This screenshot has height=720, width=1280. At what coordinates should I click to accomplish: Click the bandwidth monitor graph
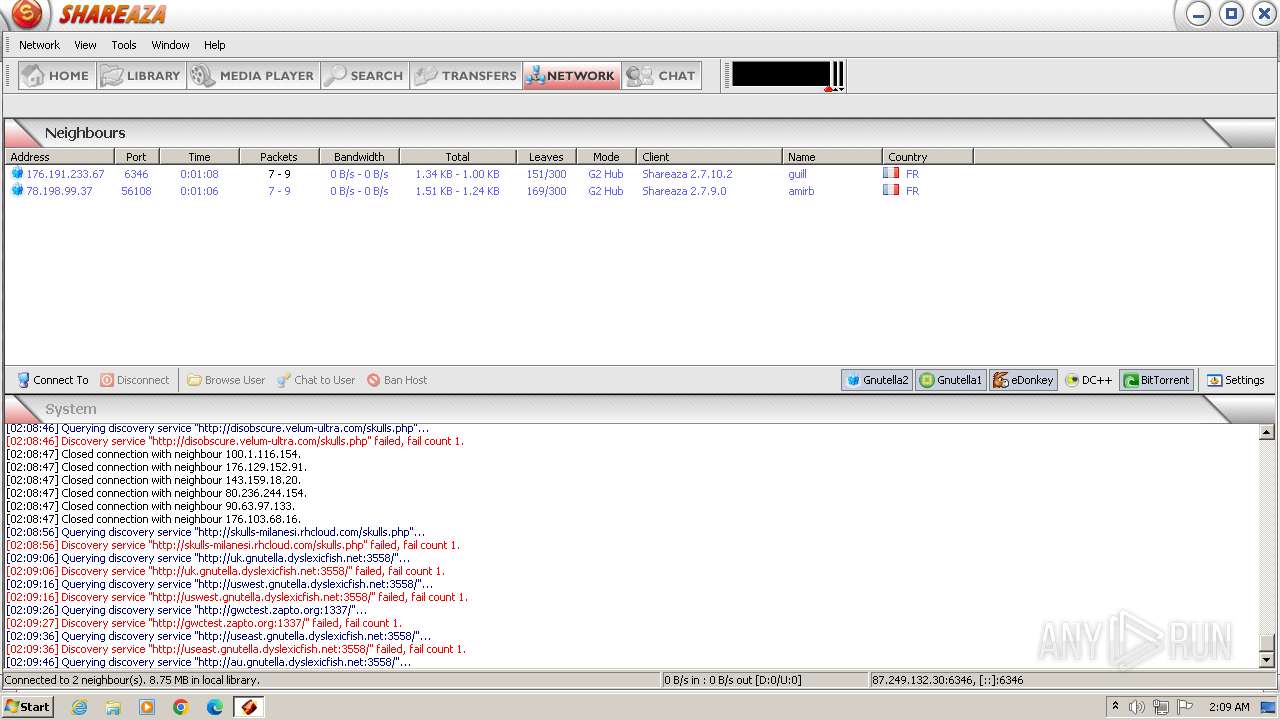[788, 75]
